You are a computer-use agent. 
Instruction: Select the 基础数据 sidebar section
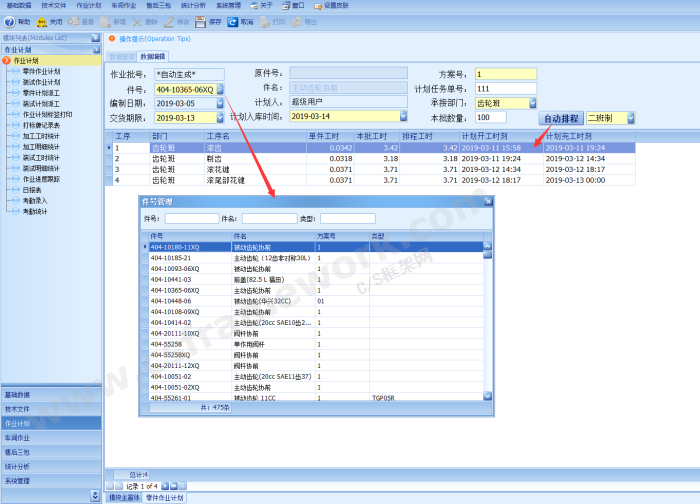tap(50, 394)
